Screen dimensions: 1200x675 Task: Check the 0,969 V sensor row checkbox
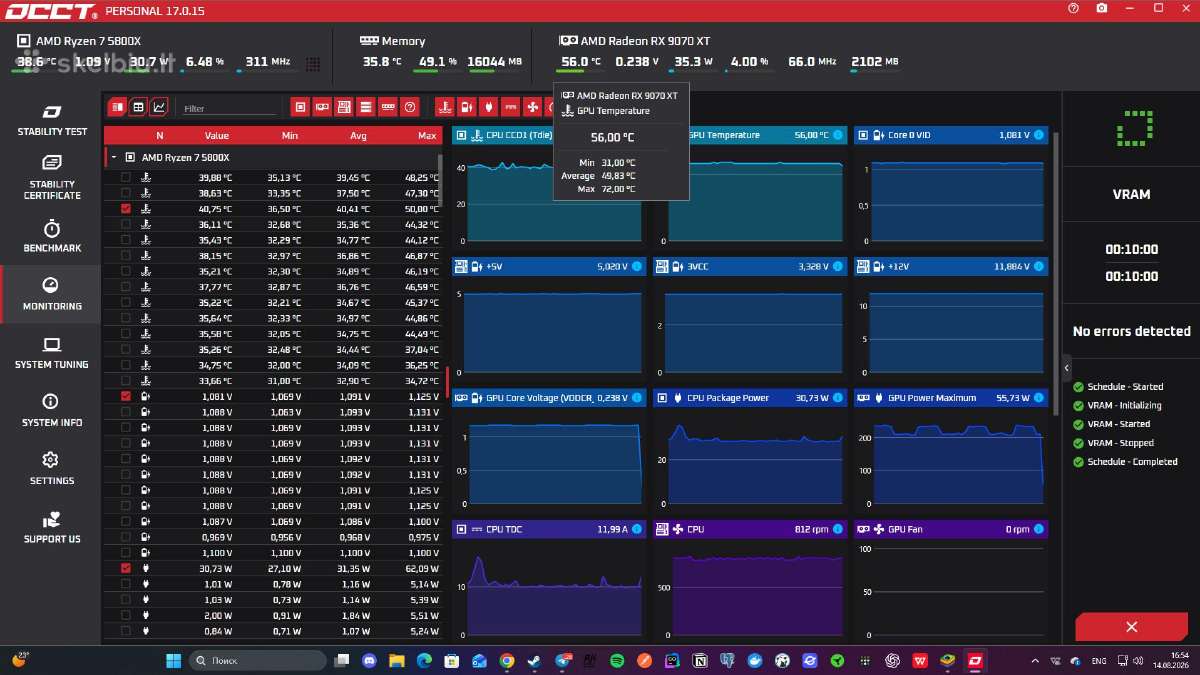(126, 537)
